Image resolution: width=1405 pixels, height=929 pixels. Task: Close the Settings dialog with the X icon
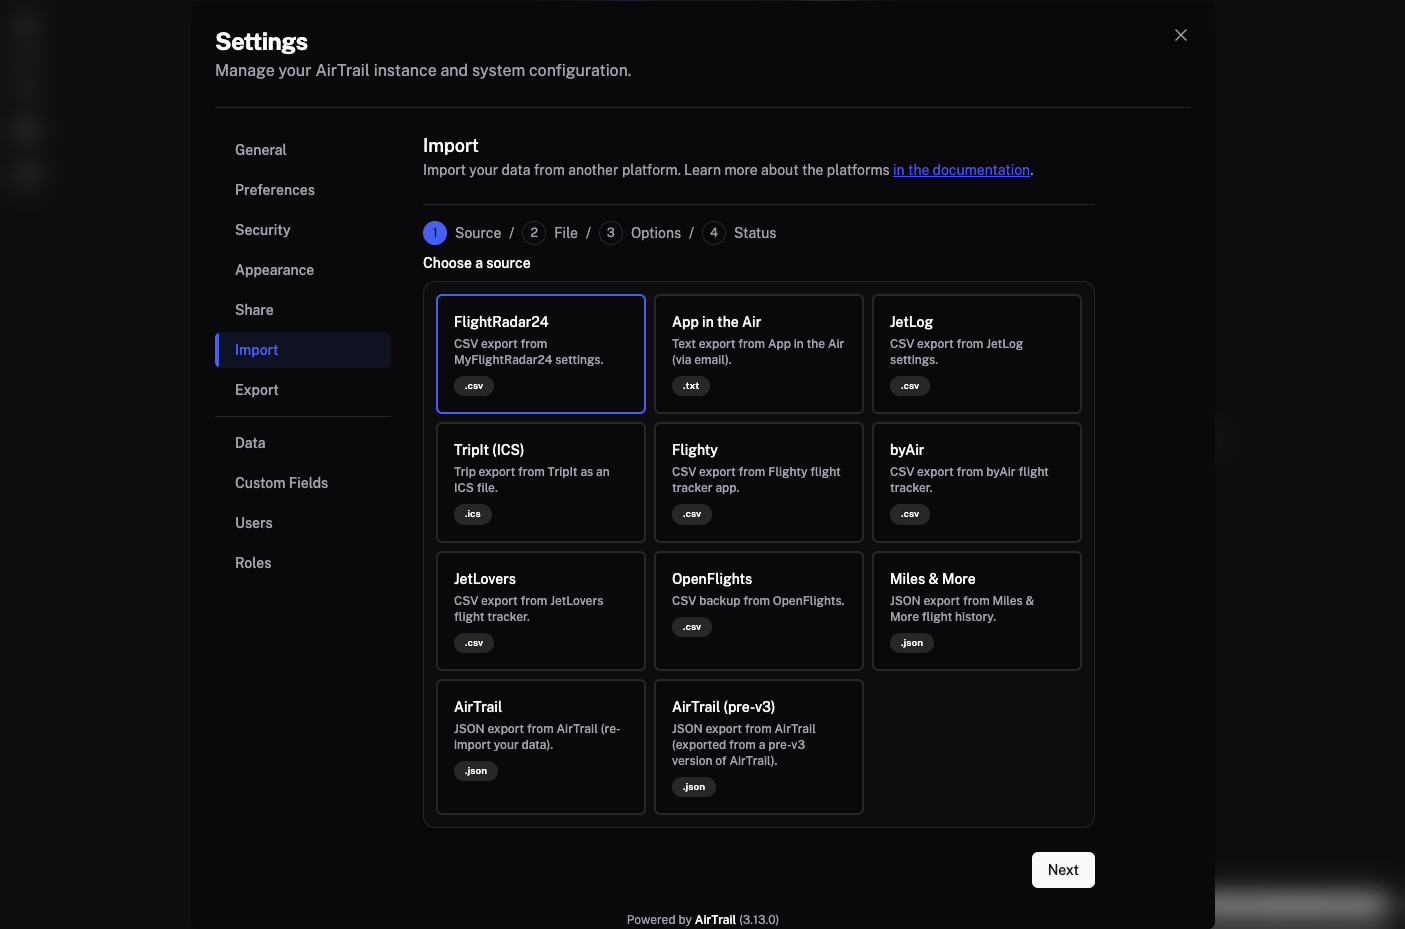pos(1181,35)
